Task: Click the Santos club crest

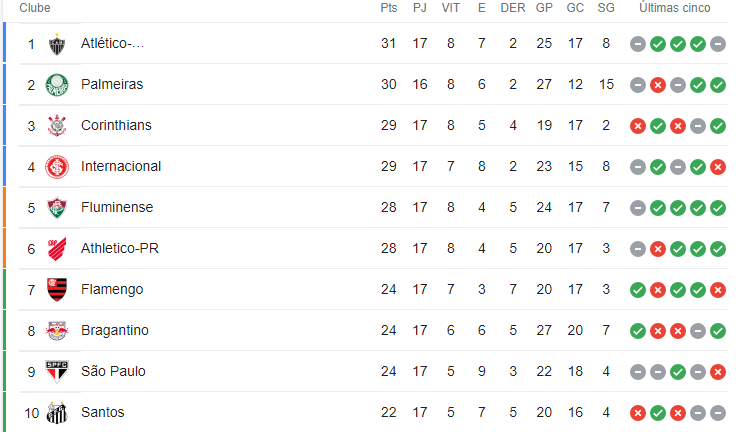Action: [x=57, y=413]
